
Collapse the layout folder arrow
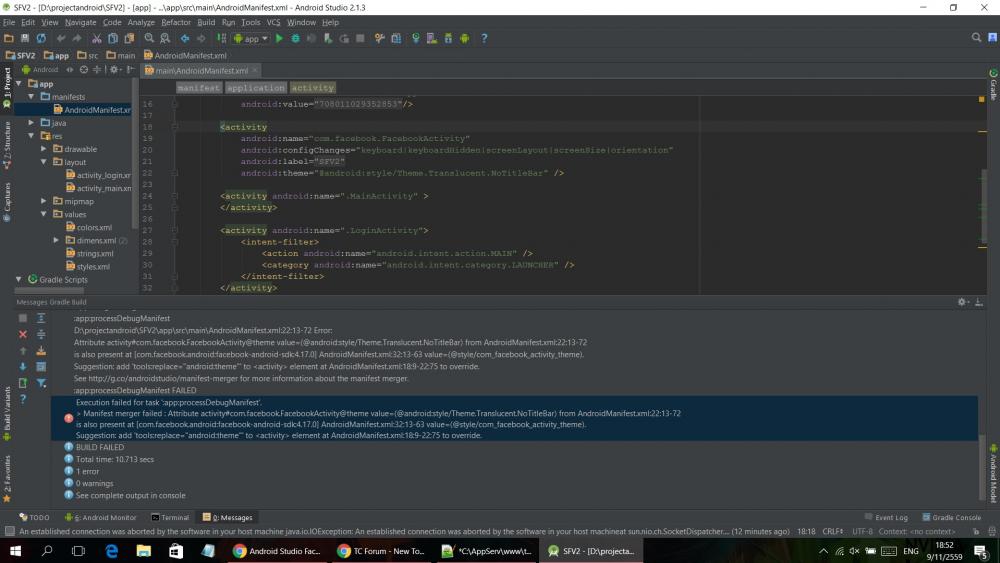pyautogui.click(x=44, y=162)
